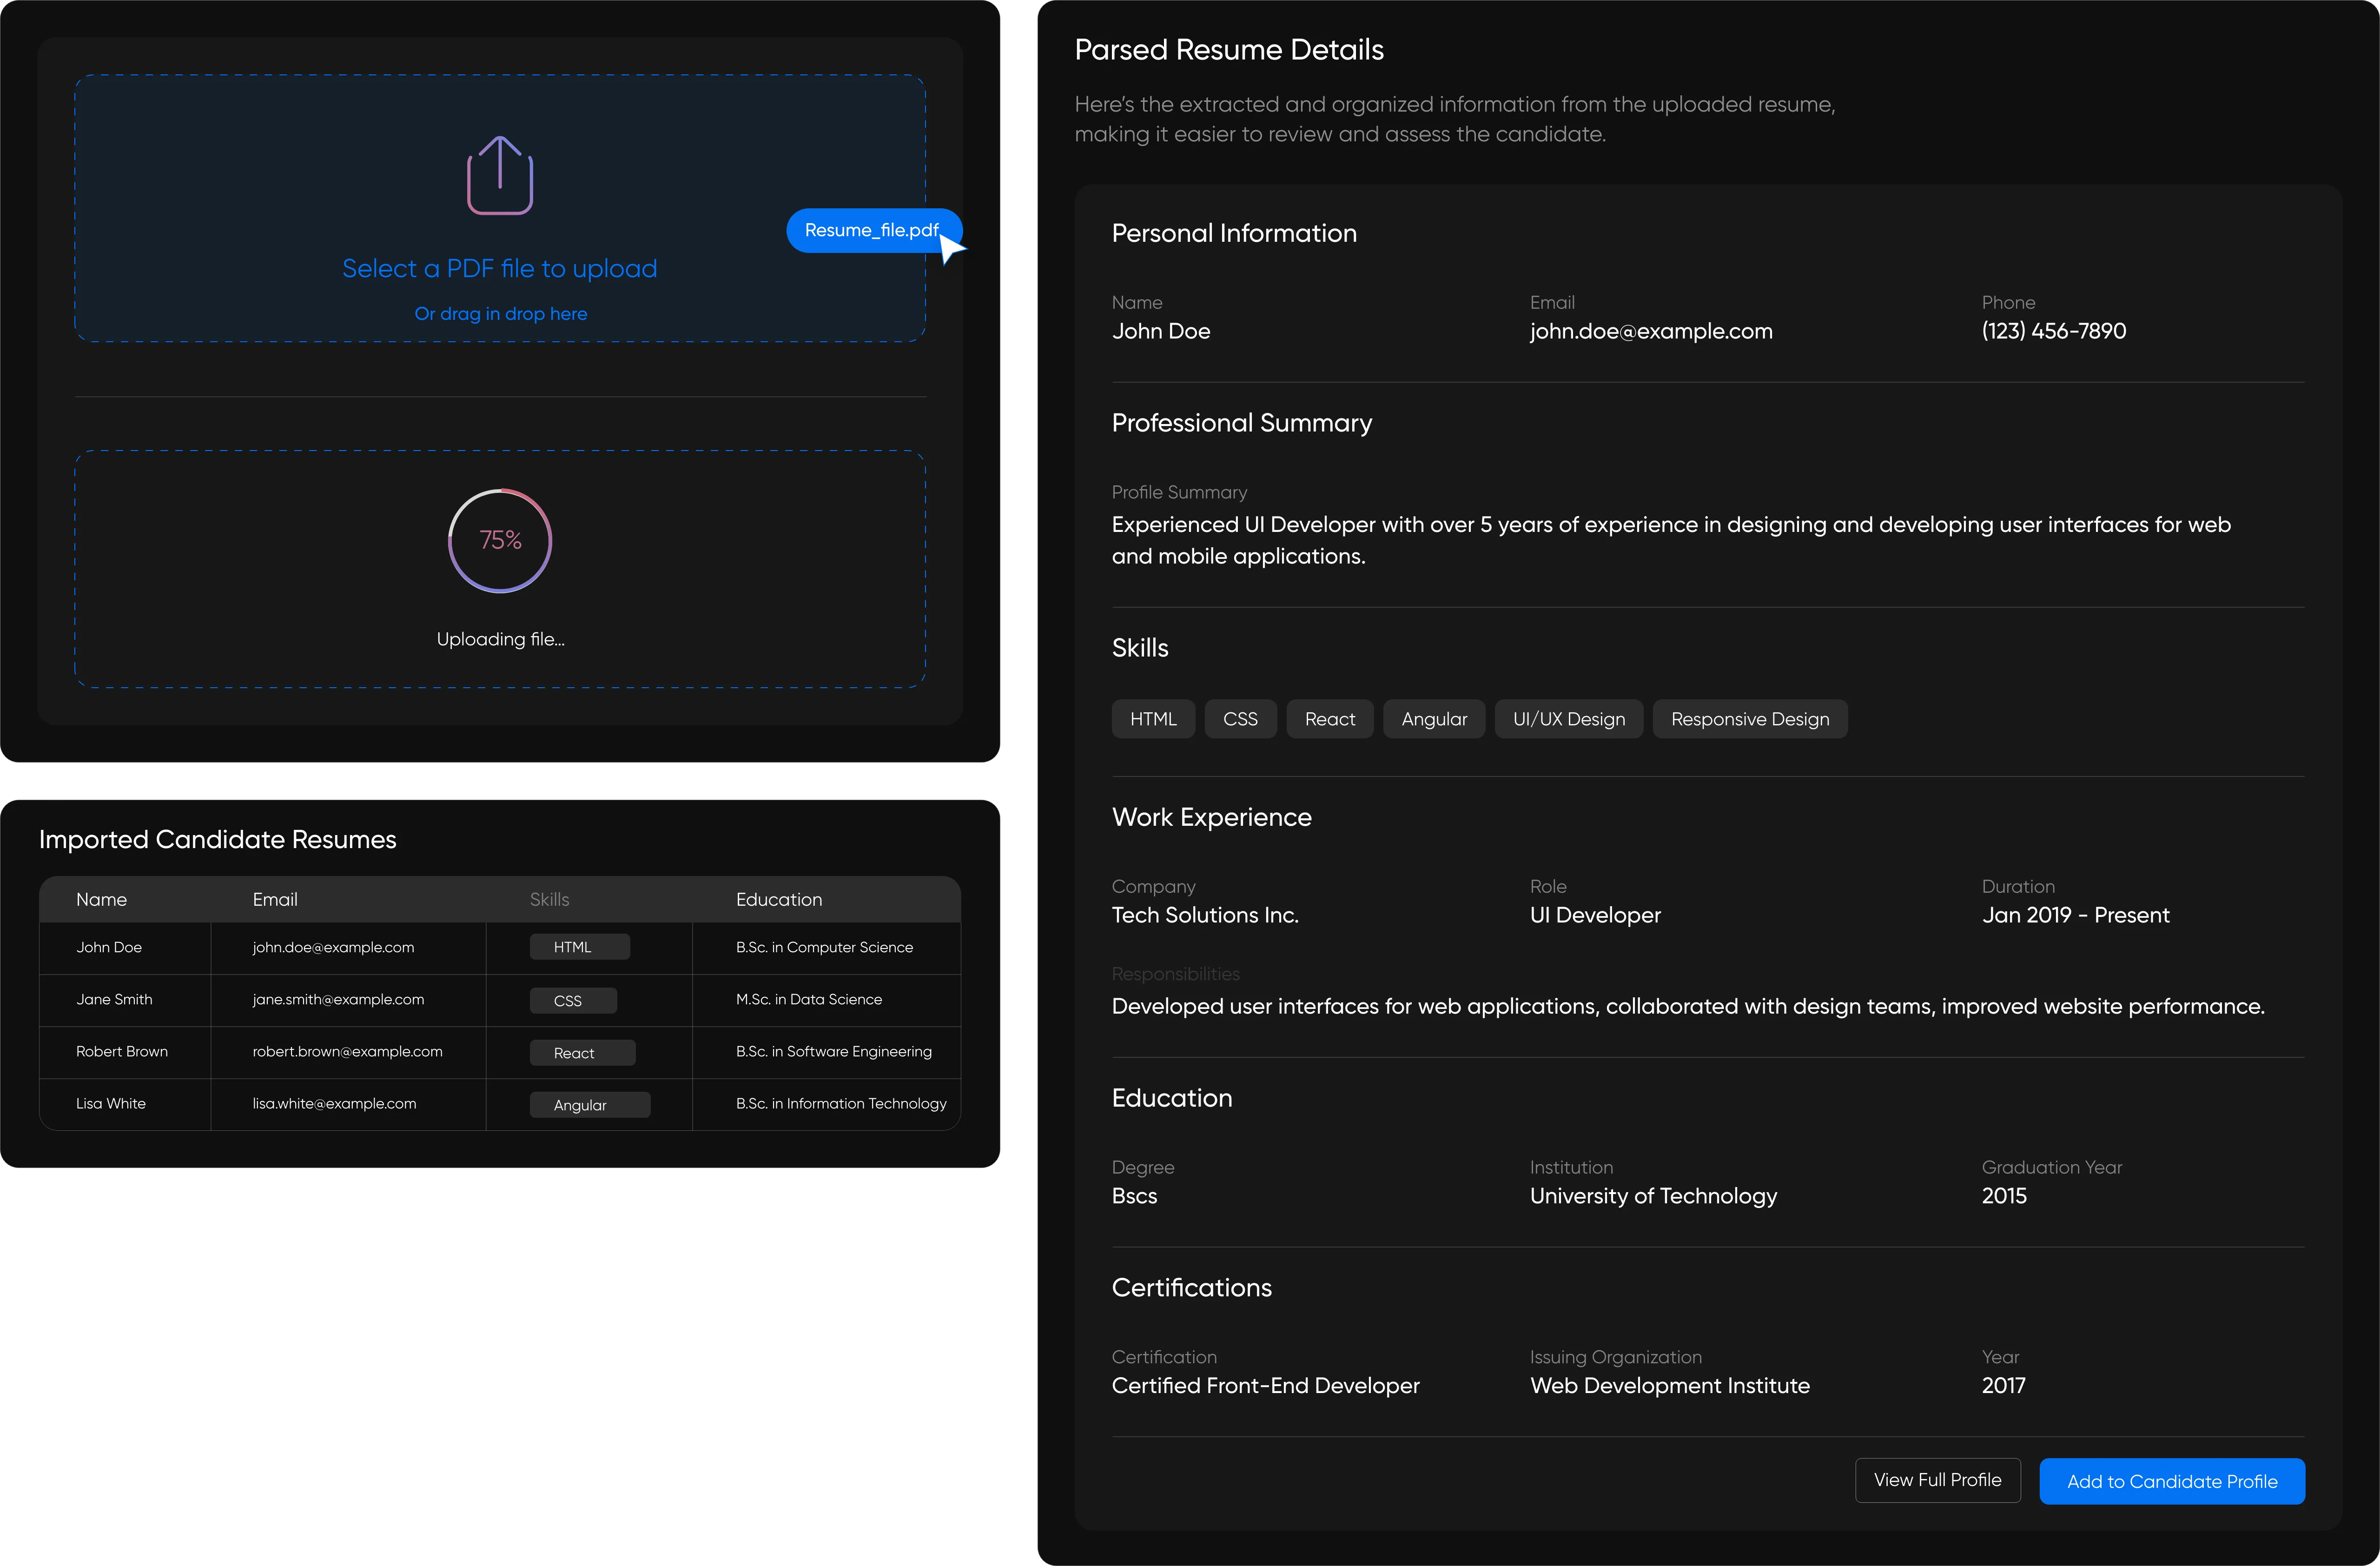Click the Education column header

pyautogui.click(x=778, y=899)
